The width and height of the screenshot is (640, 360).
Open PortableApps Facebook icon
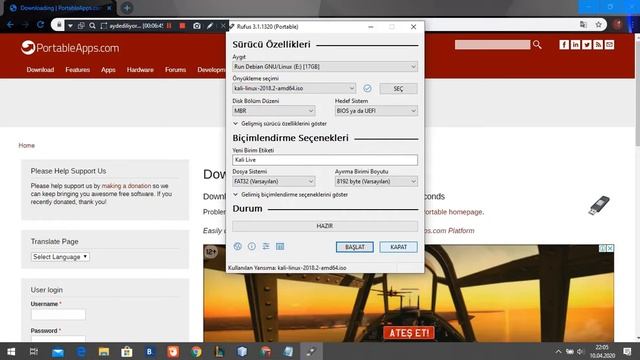564,44
